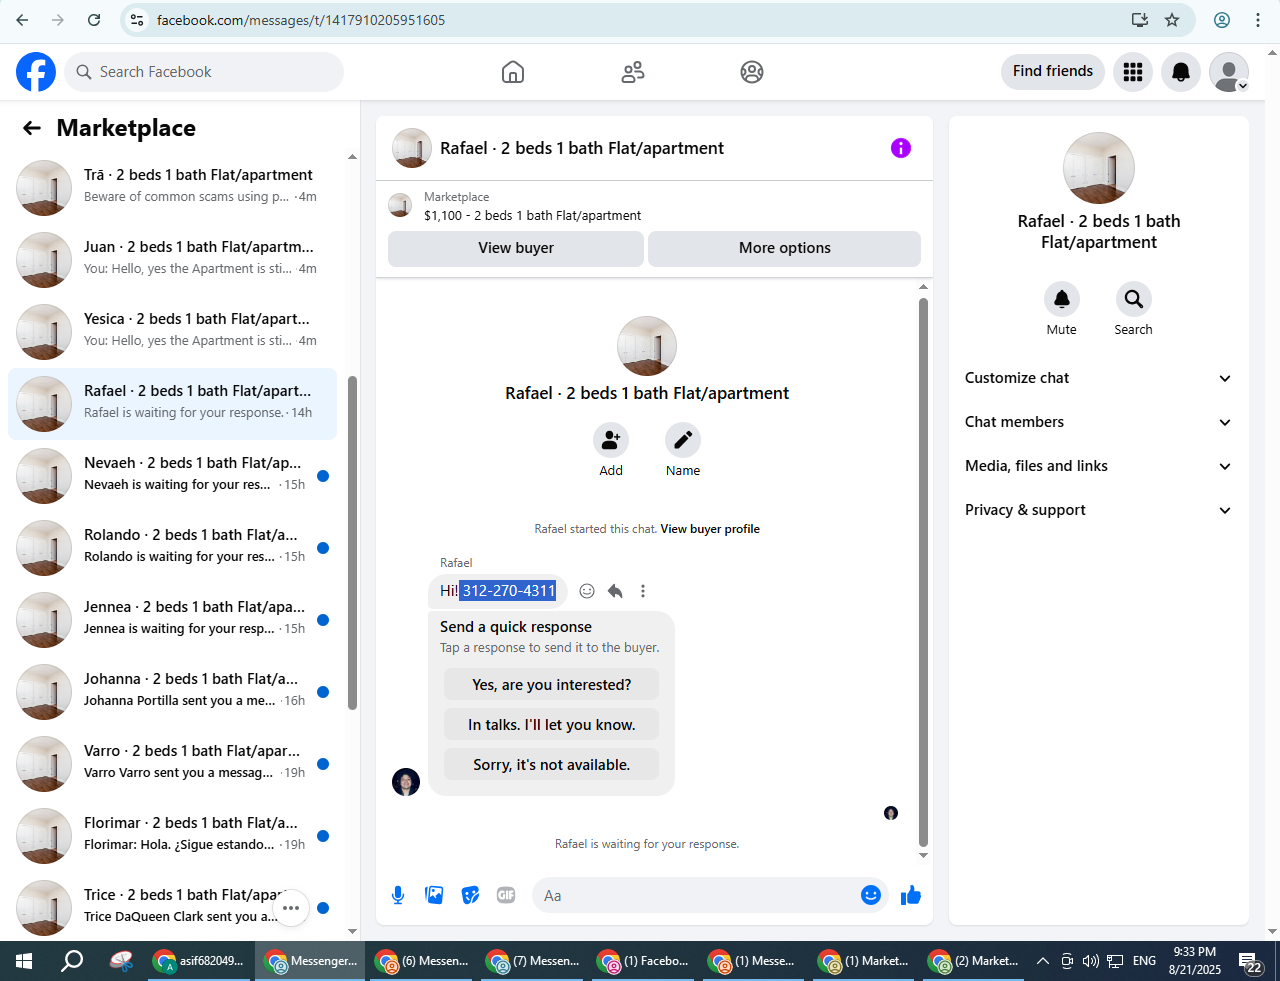The width and height of the screenshot is (1280, 981).
Task: Switch to (2) Marketplace taskbar window
Action: click(974, 961)
